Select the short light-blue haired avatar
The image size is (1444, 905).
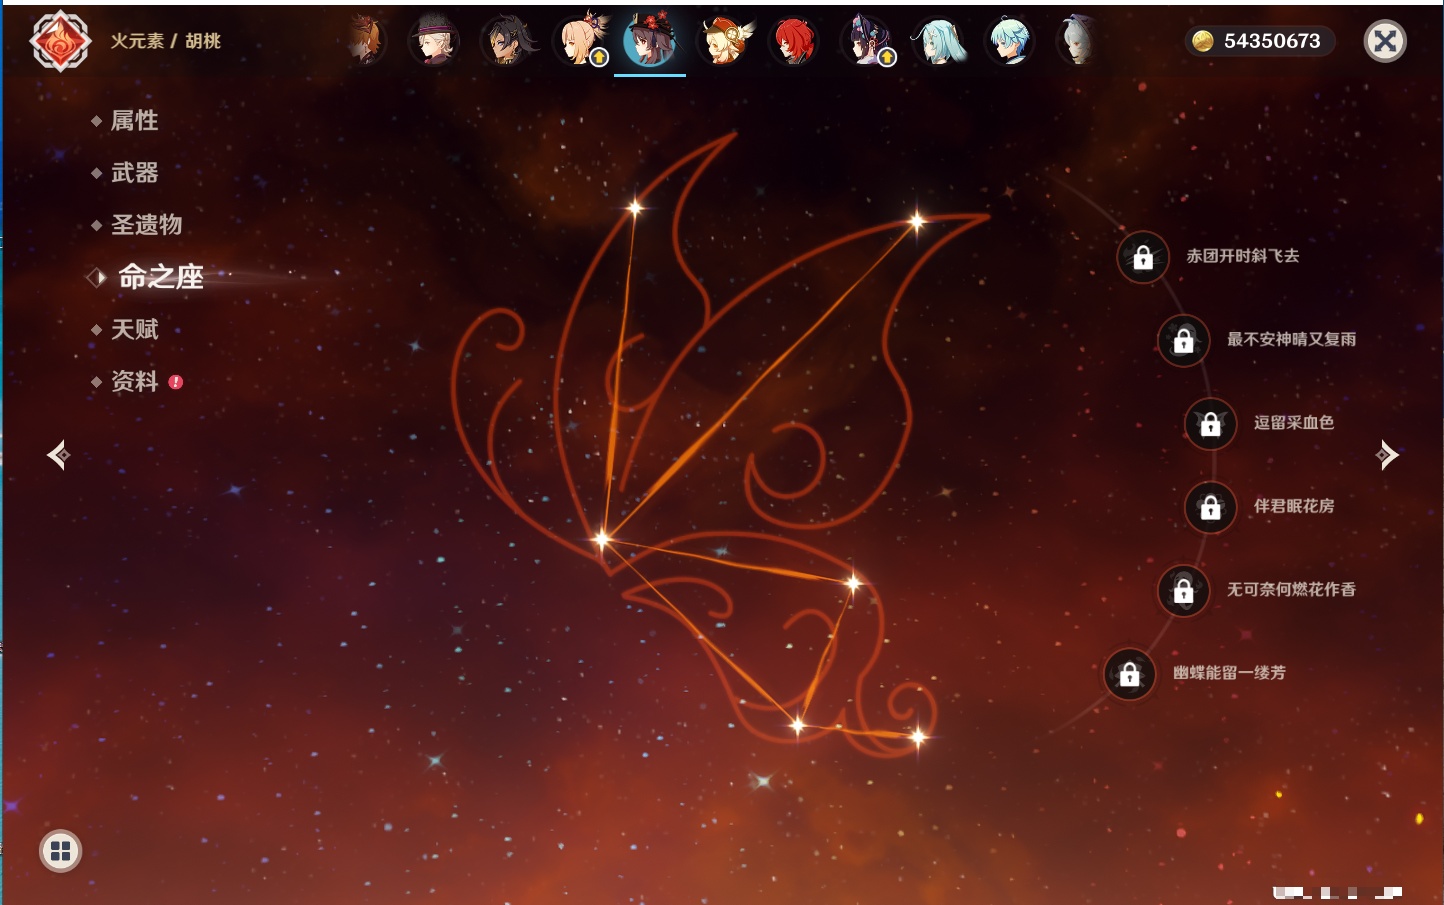[x=1010, y=41]
